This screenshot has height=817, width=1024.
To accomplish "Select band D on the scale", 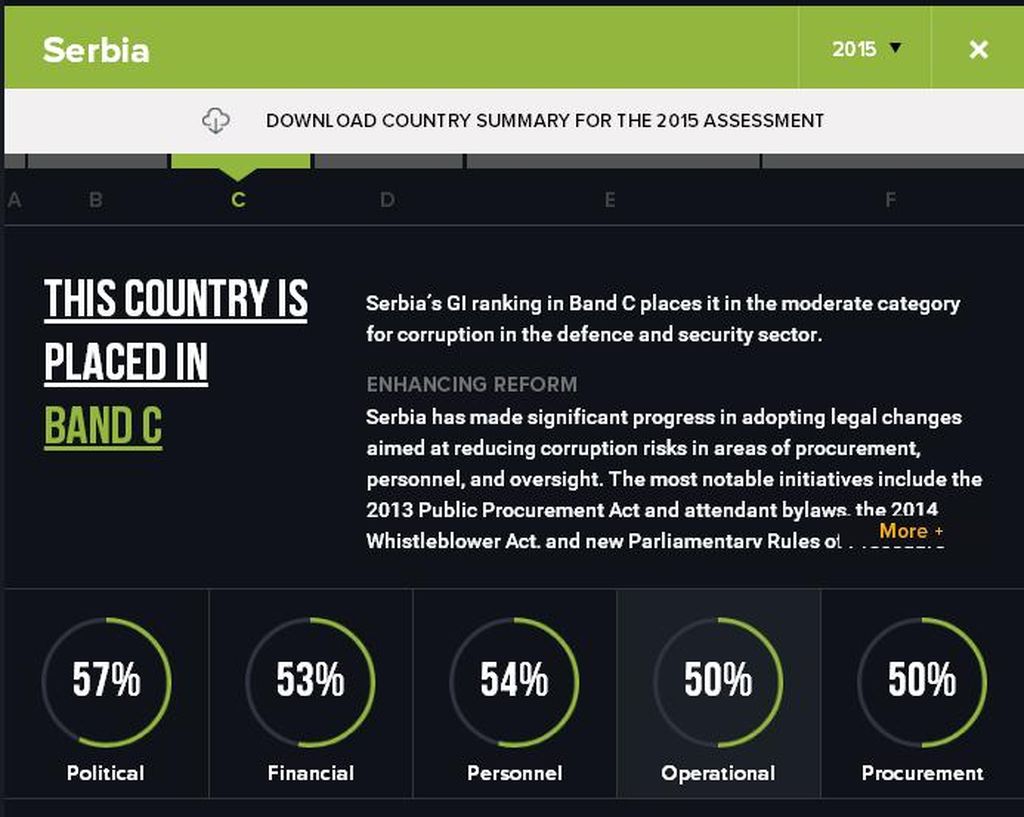I will pyautogui.click(x=387, y=199).
